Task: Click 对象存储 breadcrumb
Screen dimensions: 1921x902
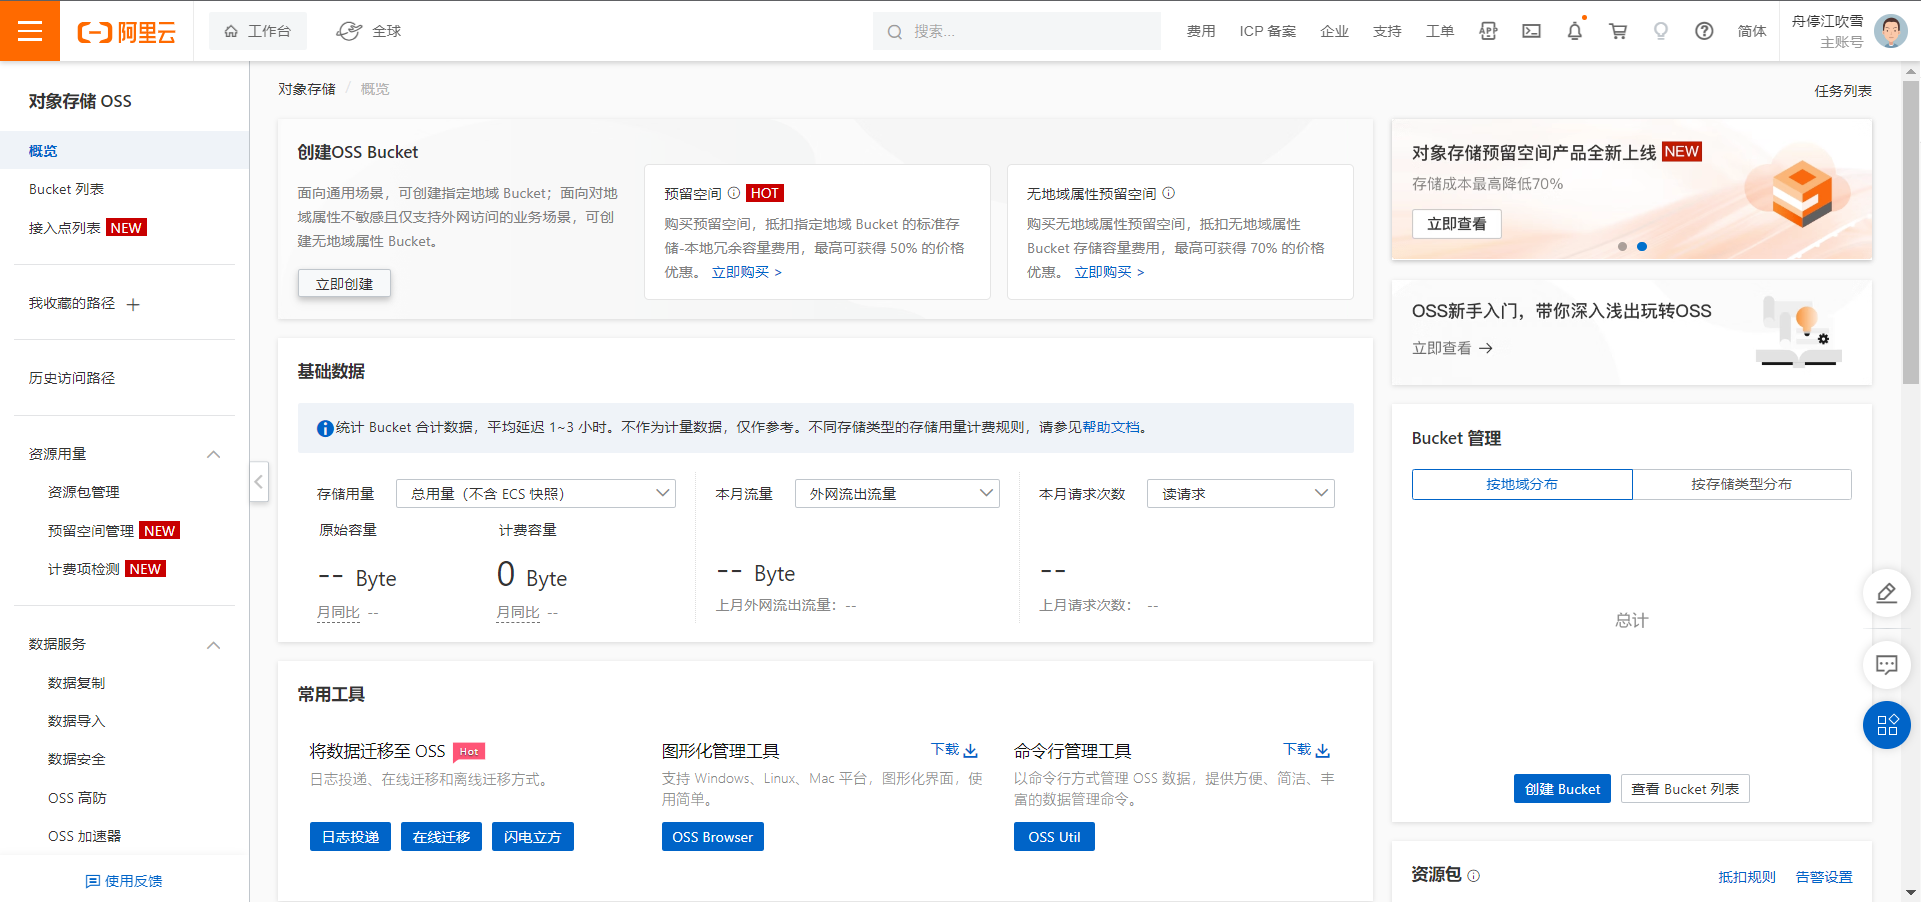Action: point(307,89)
